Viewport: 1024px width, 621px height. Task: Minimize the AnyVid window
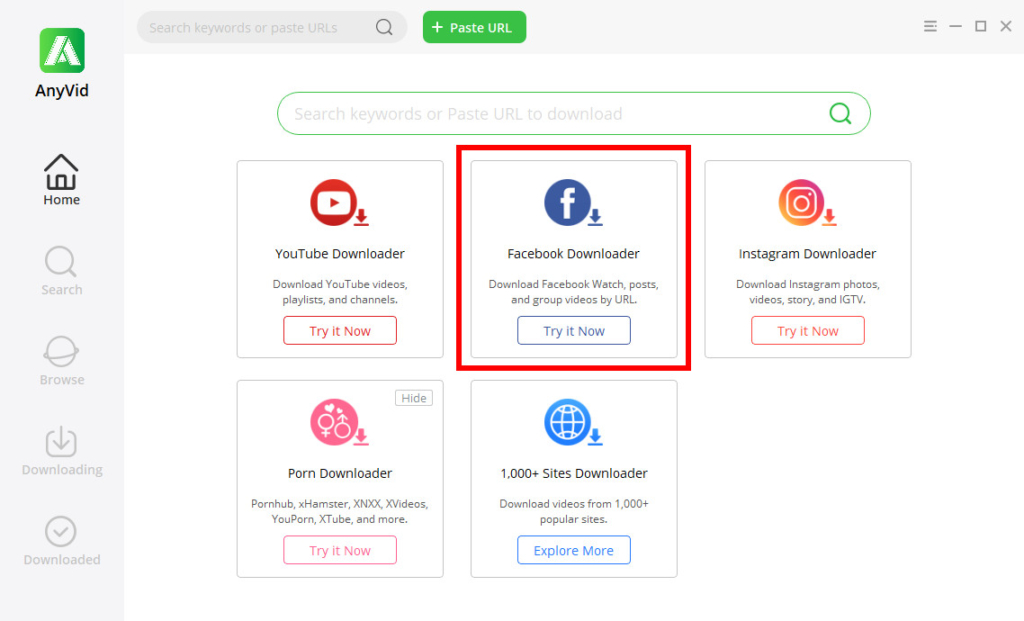pyautogui.click(x=955, y=26)
